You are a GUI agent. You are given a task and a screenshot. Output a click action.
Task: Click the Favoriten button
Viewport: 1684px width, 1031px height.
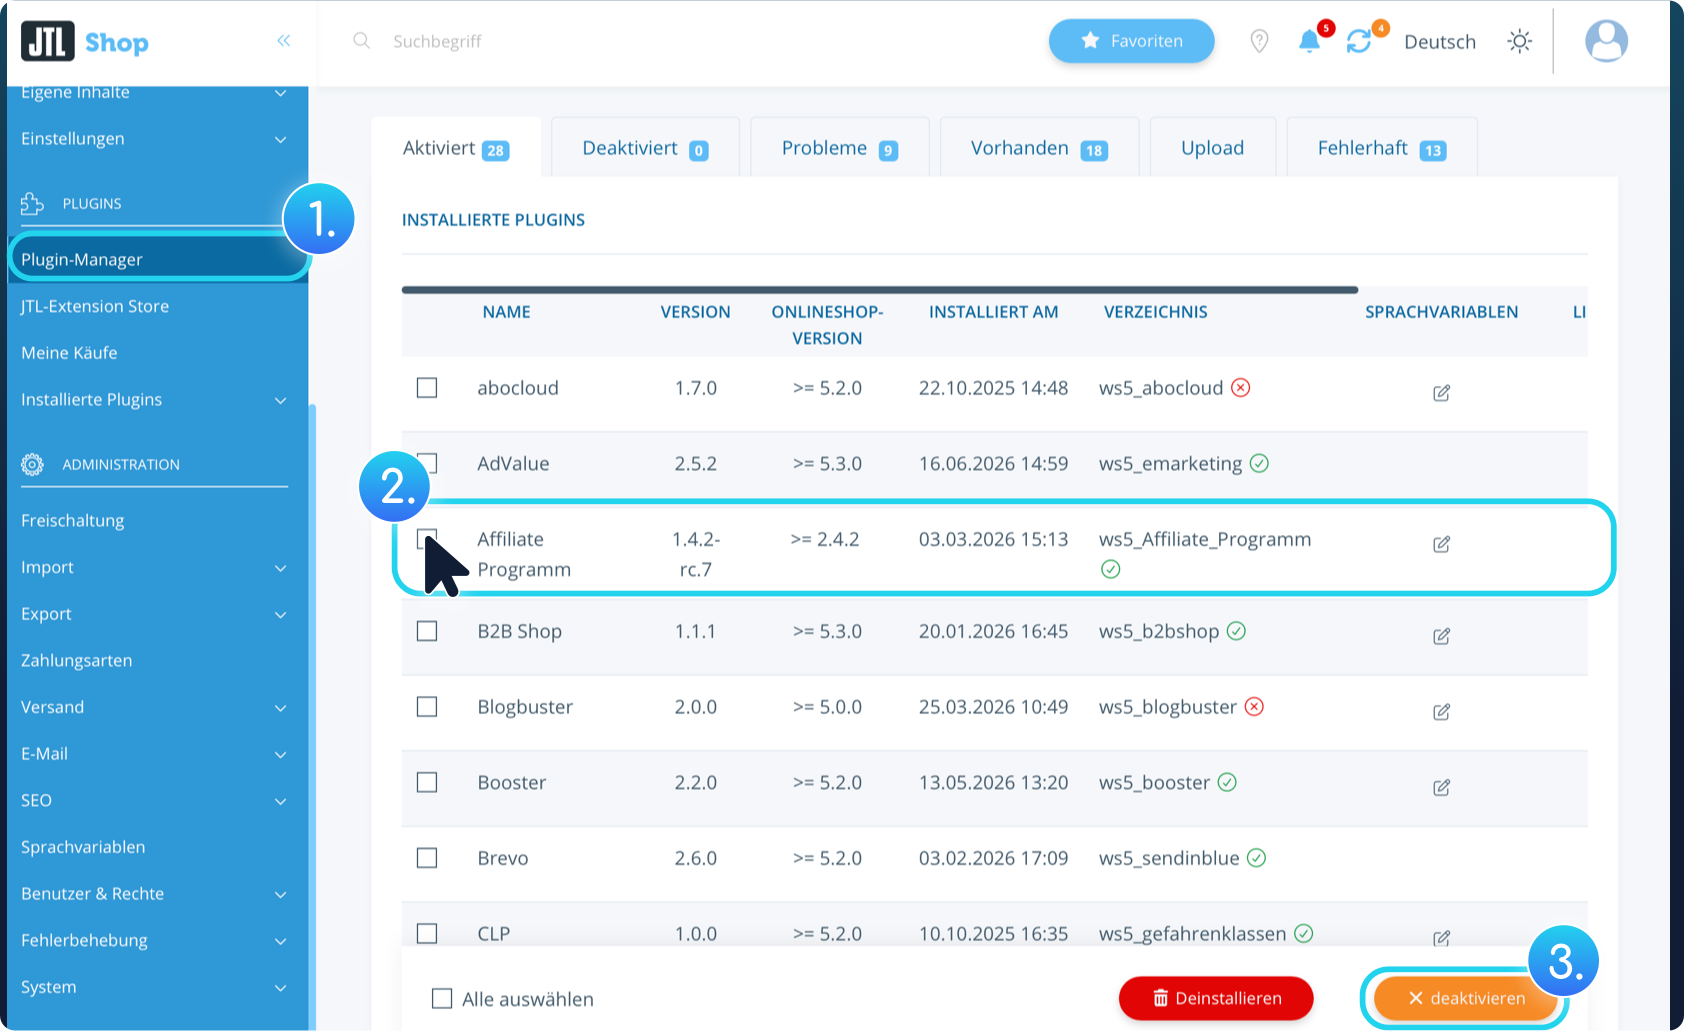[1132, 41]
